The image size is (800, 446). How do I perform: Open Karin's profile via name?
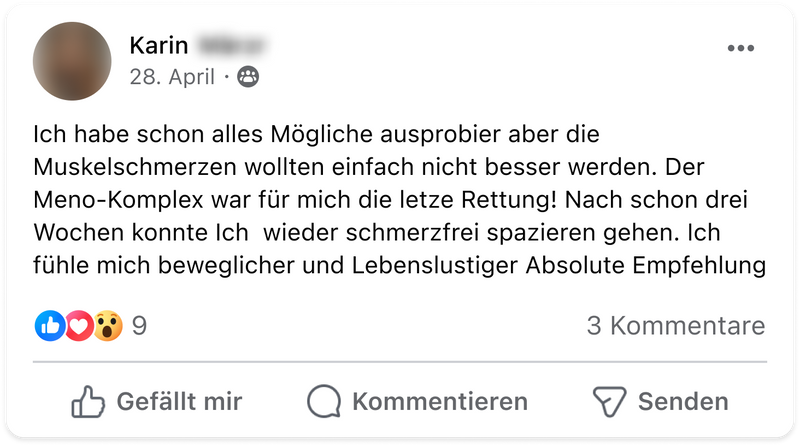157,46
